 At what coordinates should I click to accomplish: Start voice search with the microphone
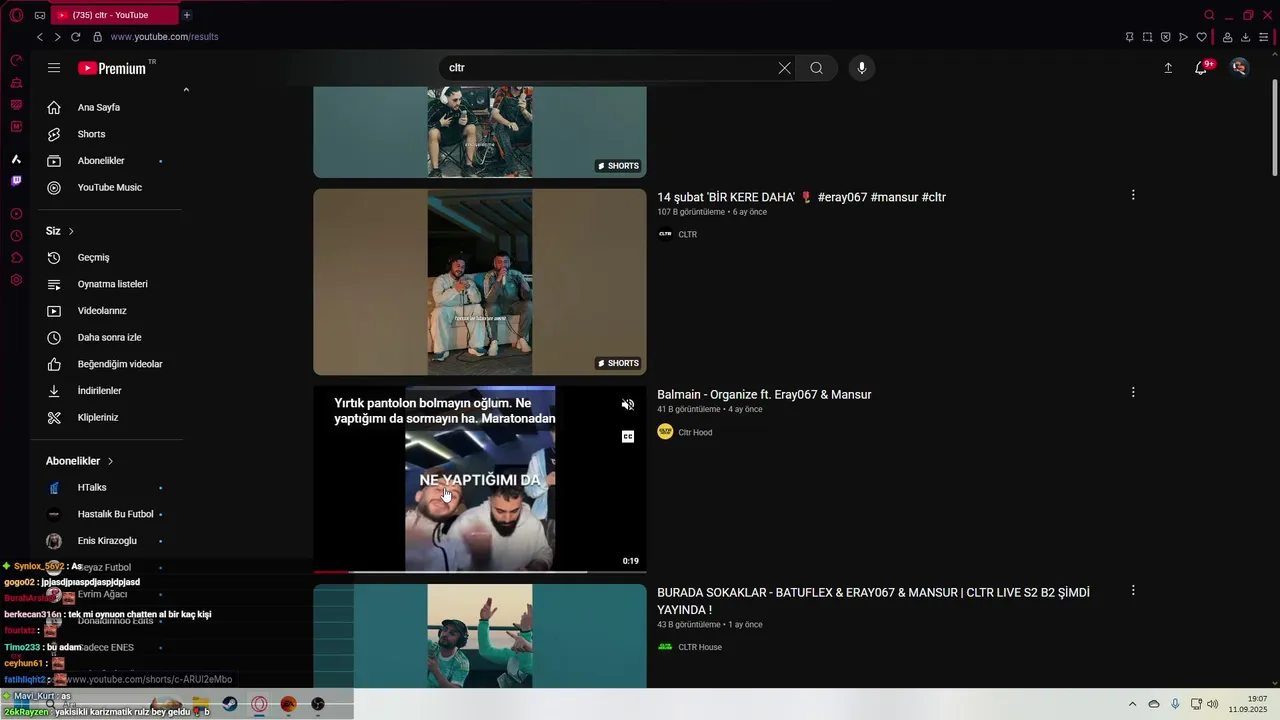862,68
